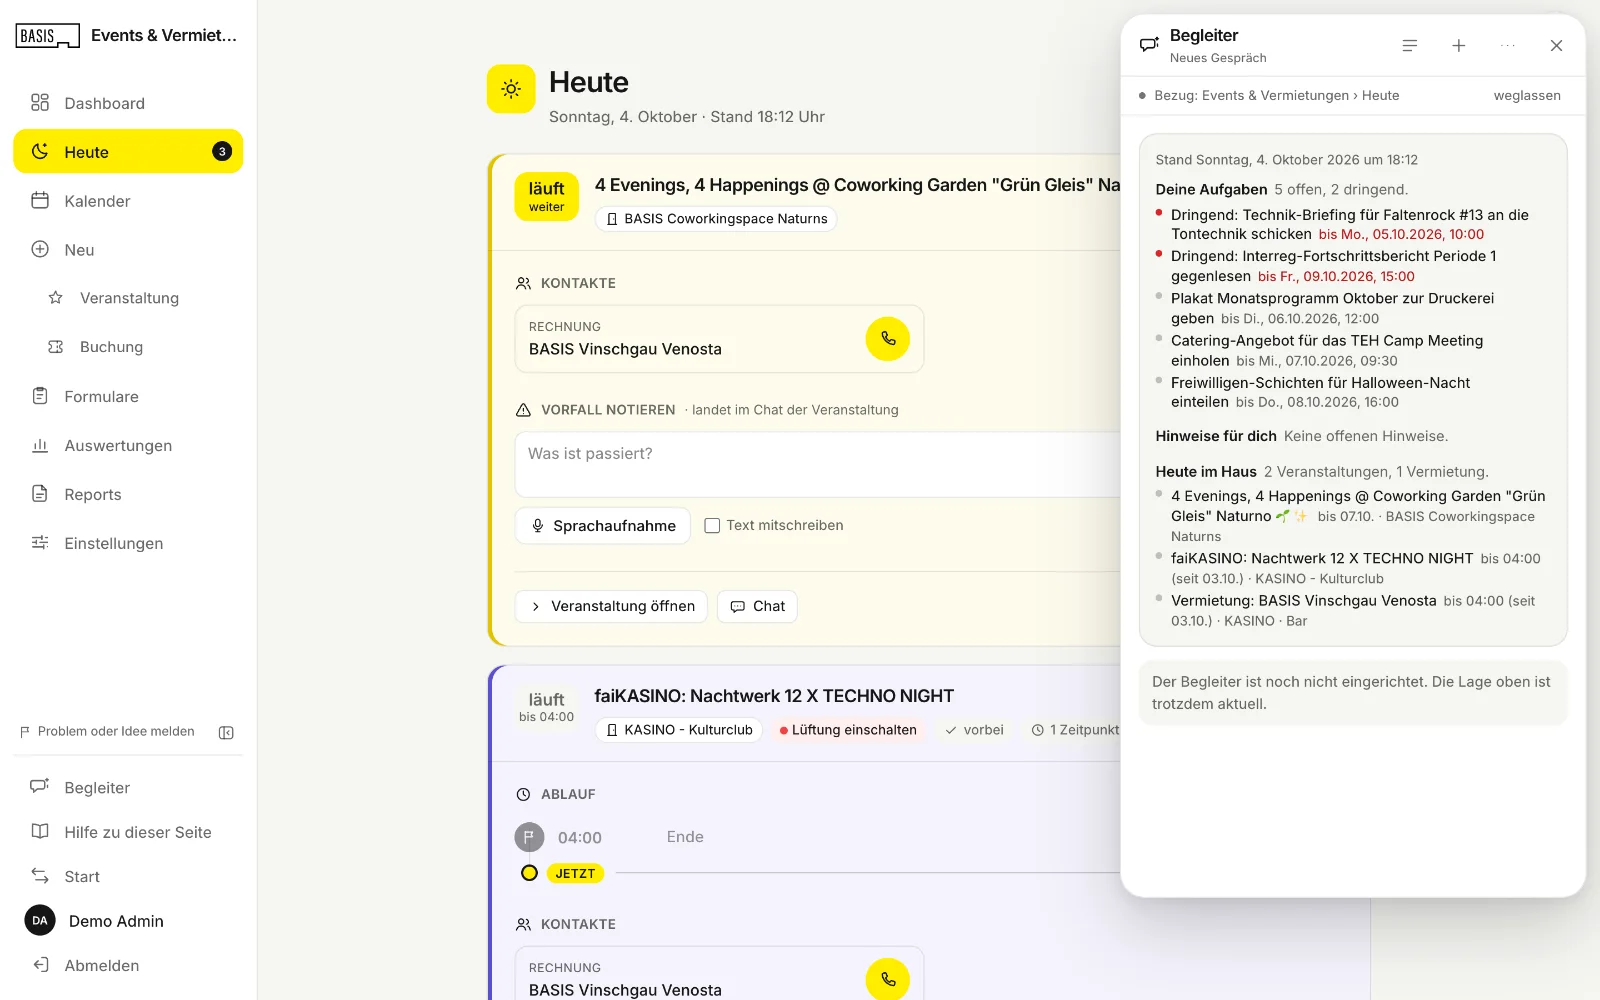Click the 04:00 Ende flag icon
The image size is (1600, 1000).
(529, 837)
